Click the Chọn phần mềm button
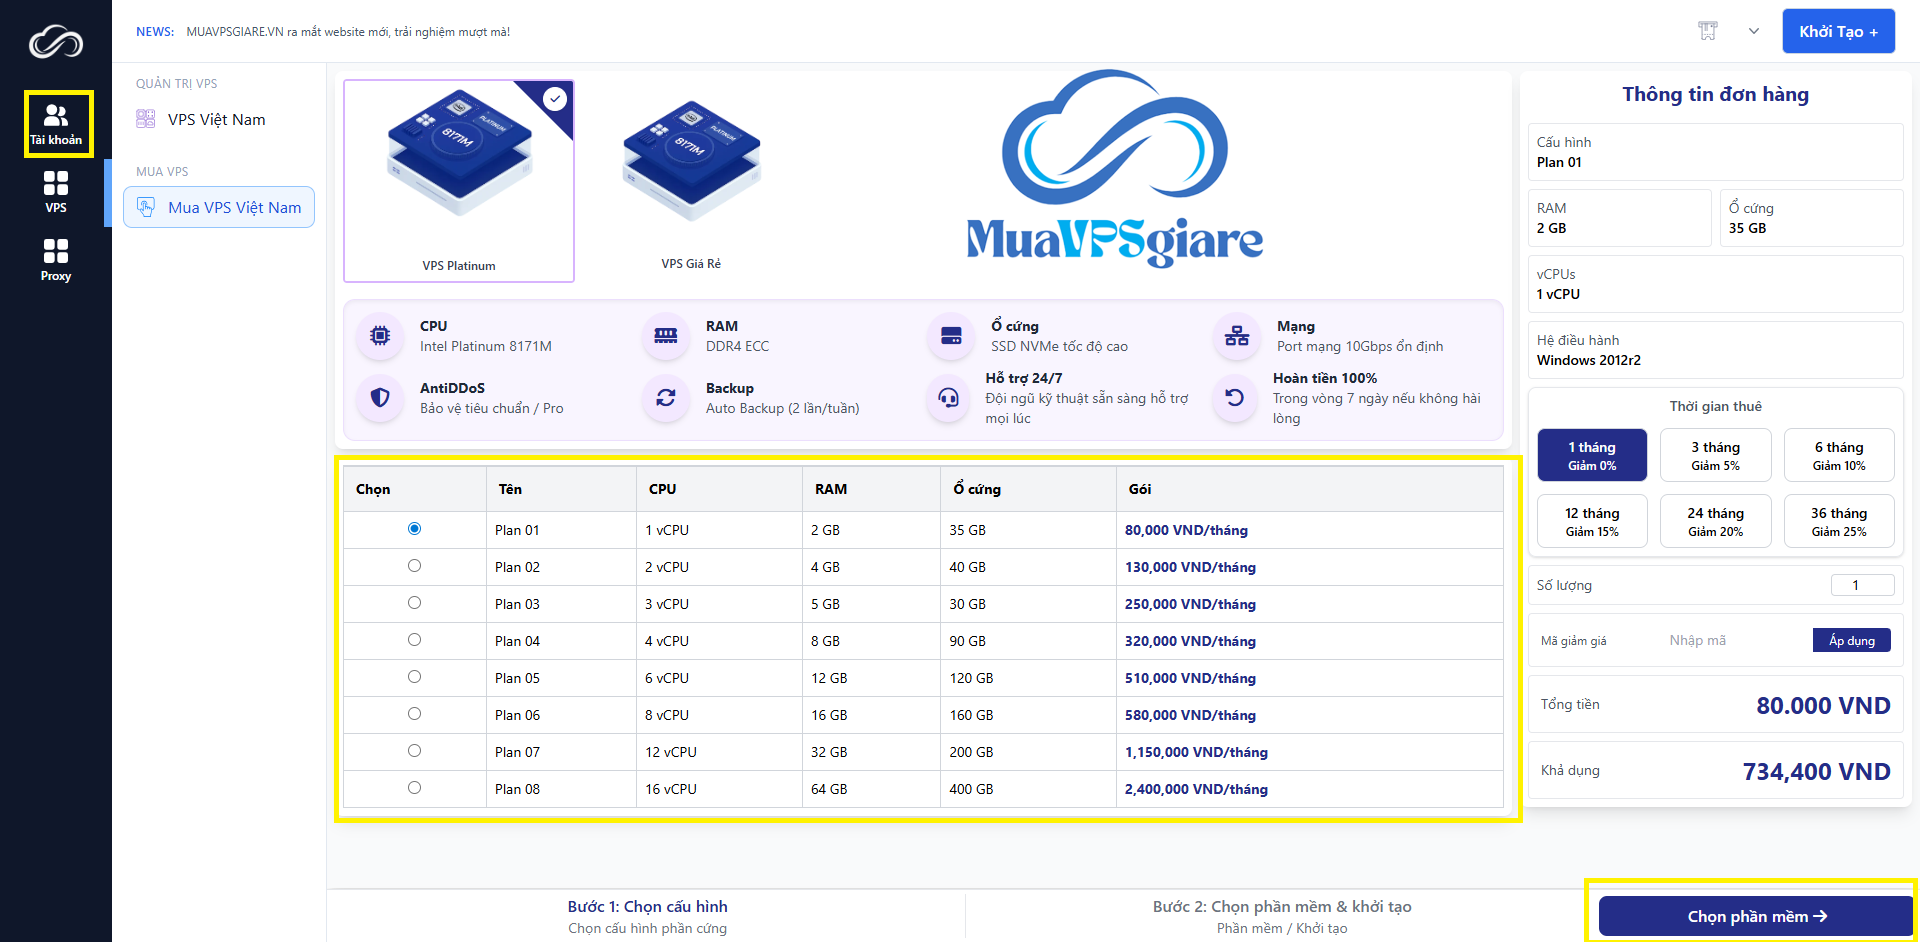 click(1755, 916)
